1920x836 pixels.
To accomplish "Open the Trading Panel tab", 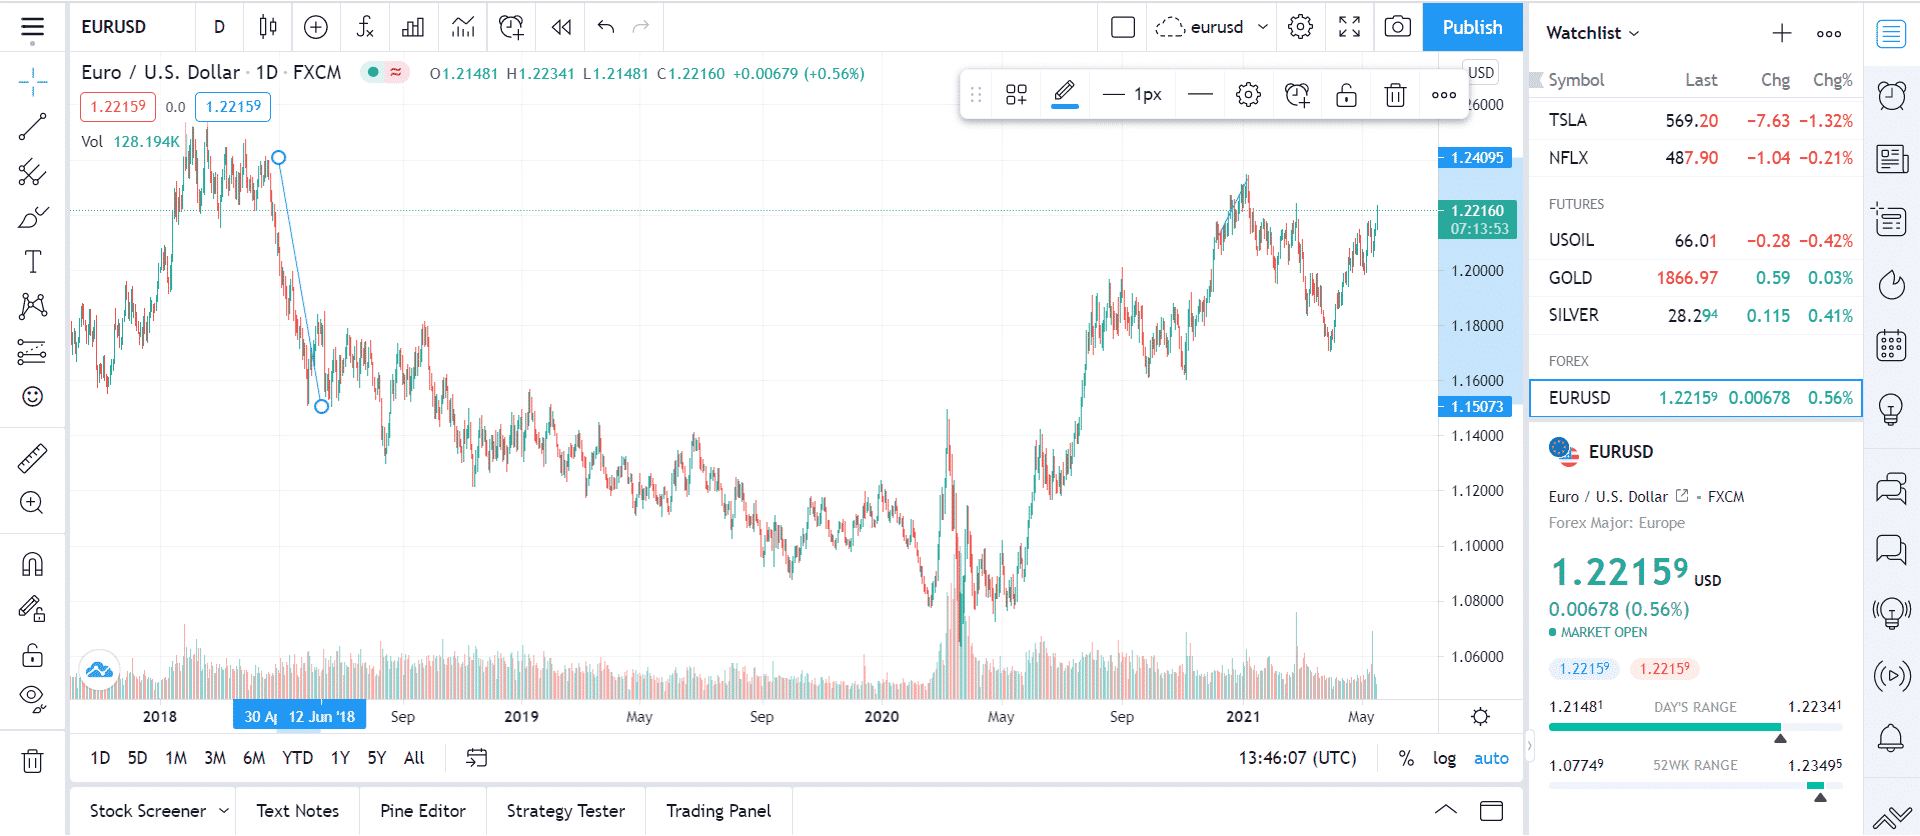I will tap(719, 811).
